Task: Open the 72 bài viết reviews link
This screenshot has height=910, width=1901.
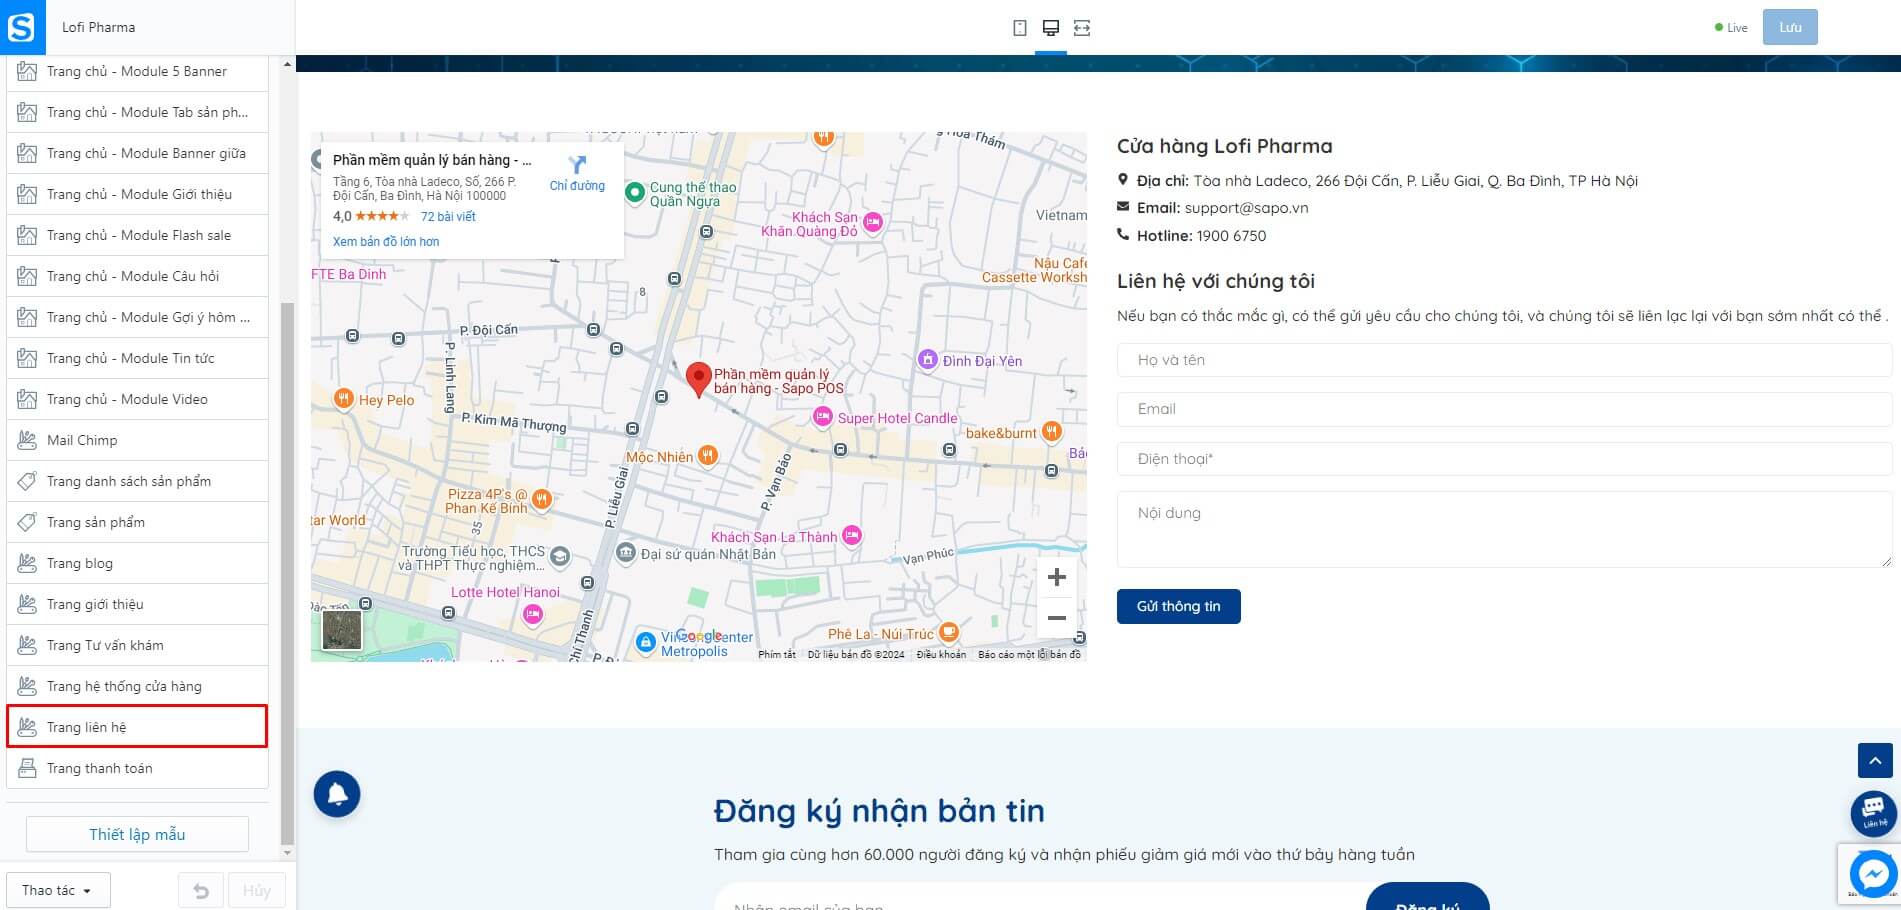Action: click(x=448, y=216)
